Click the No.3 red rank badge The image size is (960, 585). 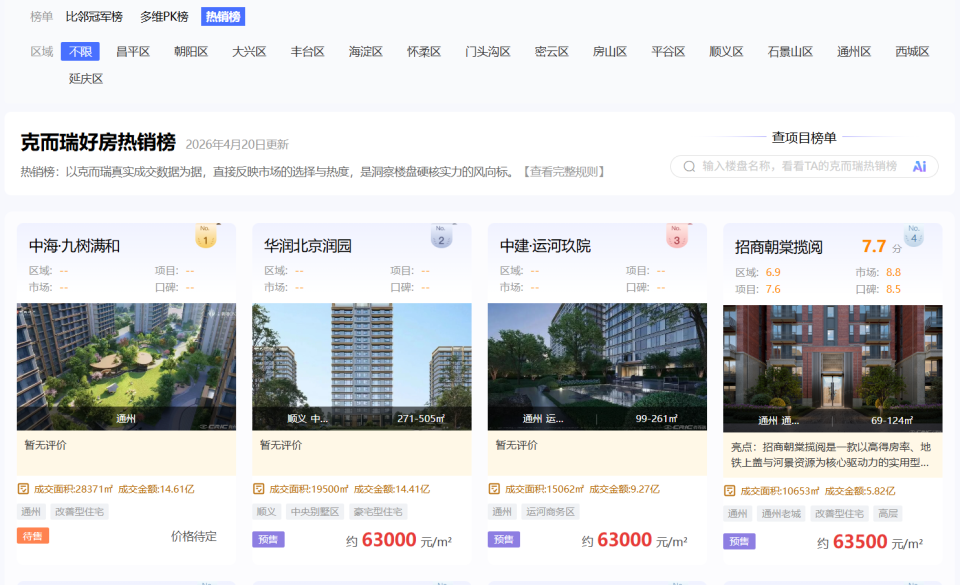[x=677, y=236]
